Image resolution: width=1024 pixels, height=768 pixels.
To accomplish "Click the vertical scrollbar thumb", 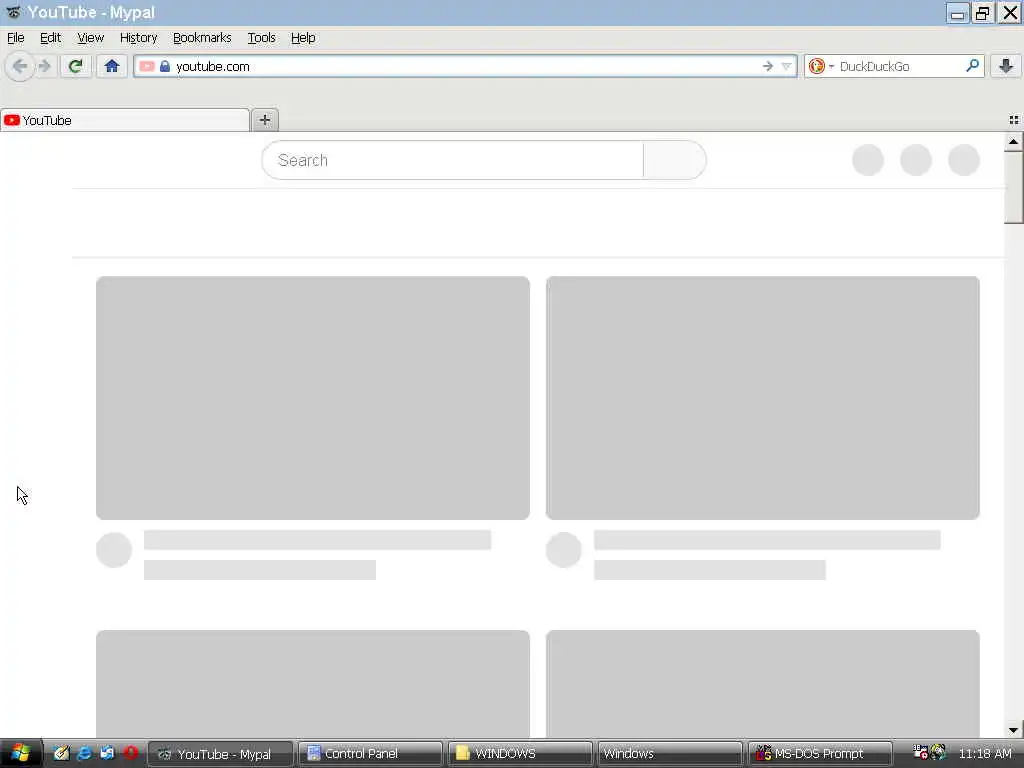I will pyautogui.click(x=1013, y=188).
